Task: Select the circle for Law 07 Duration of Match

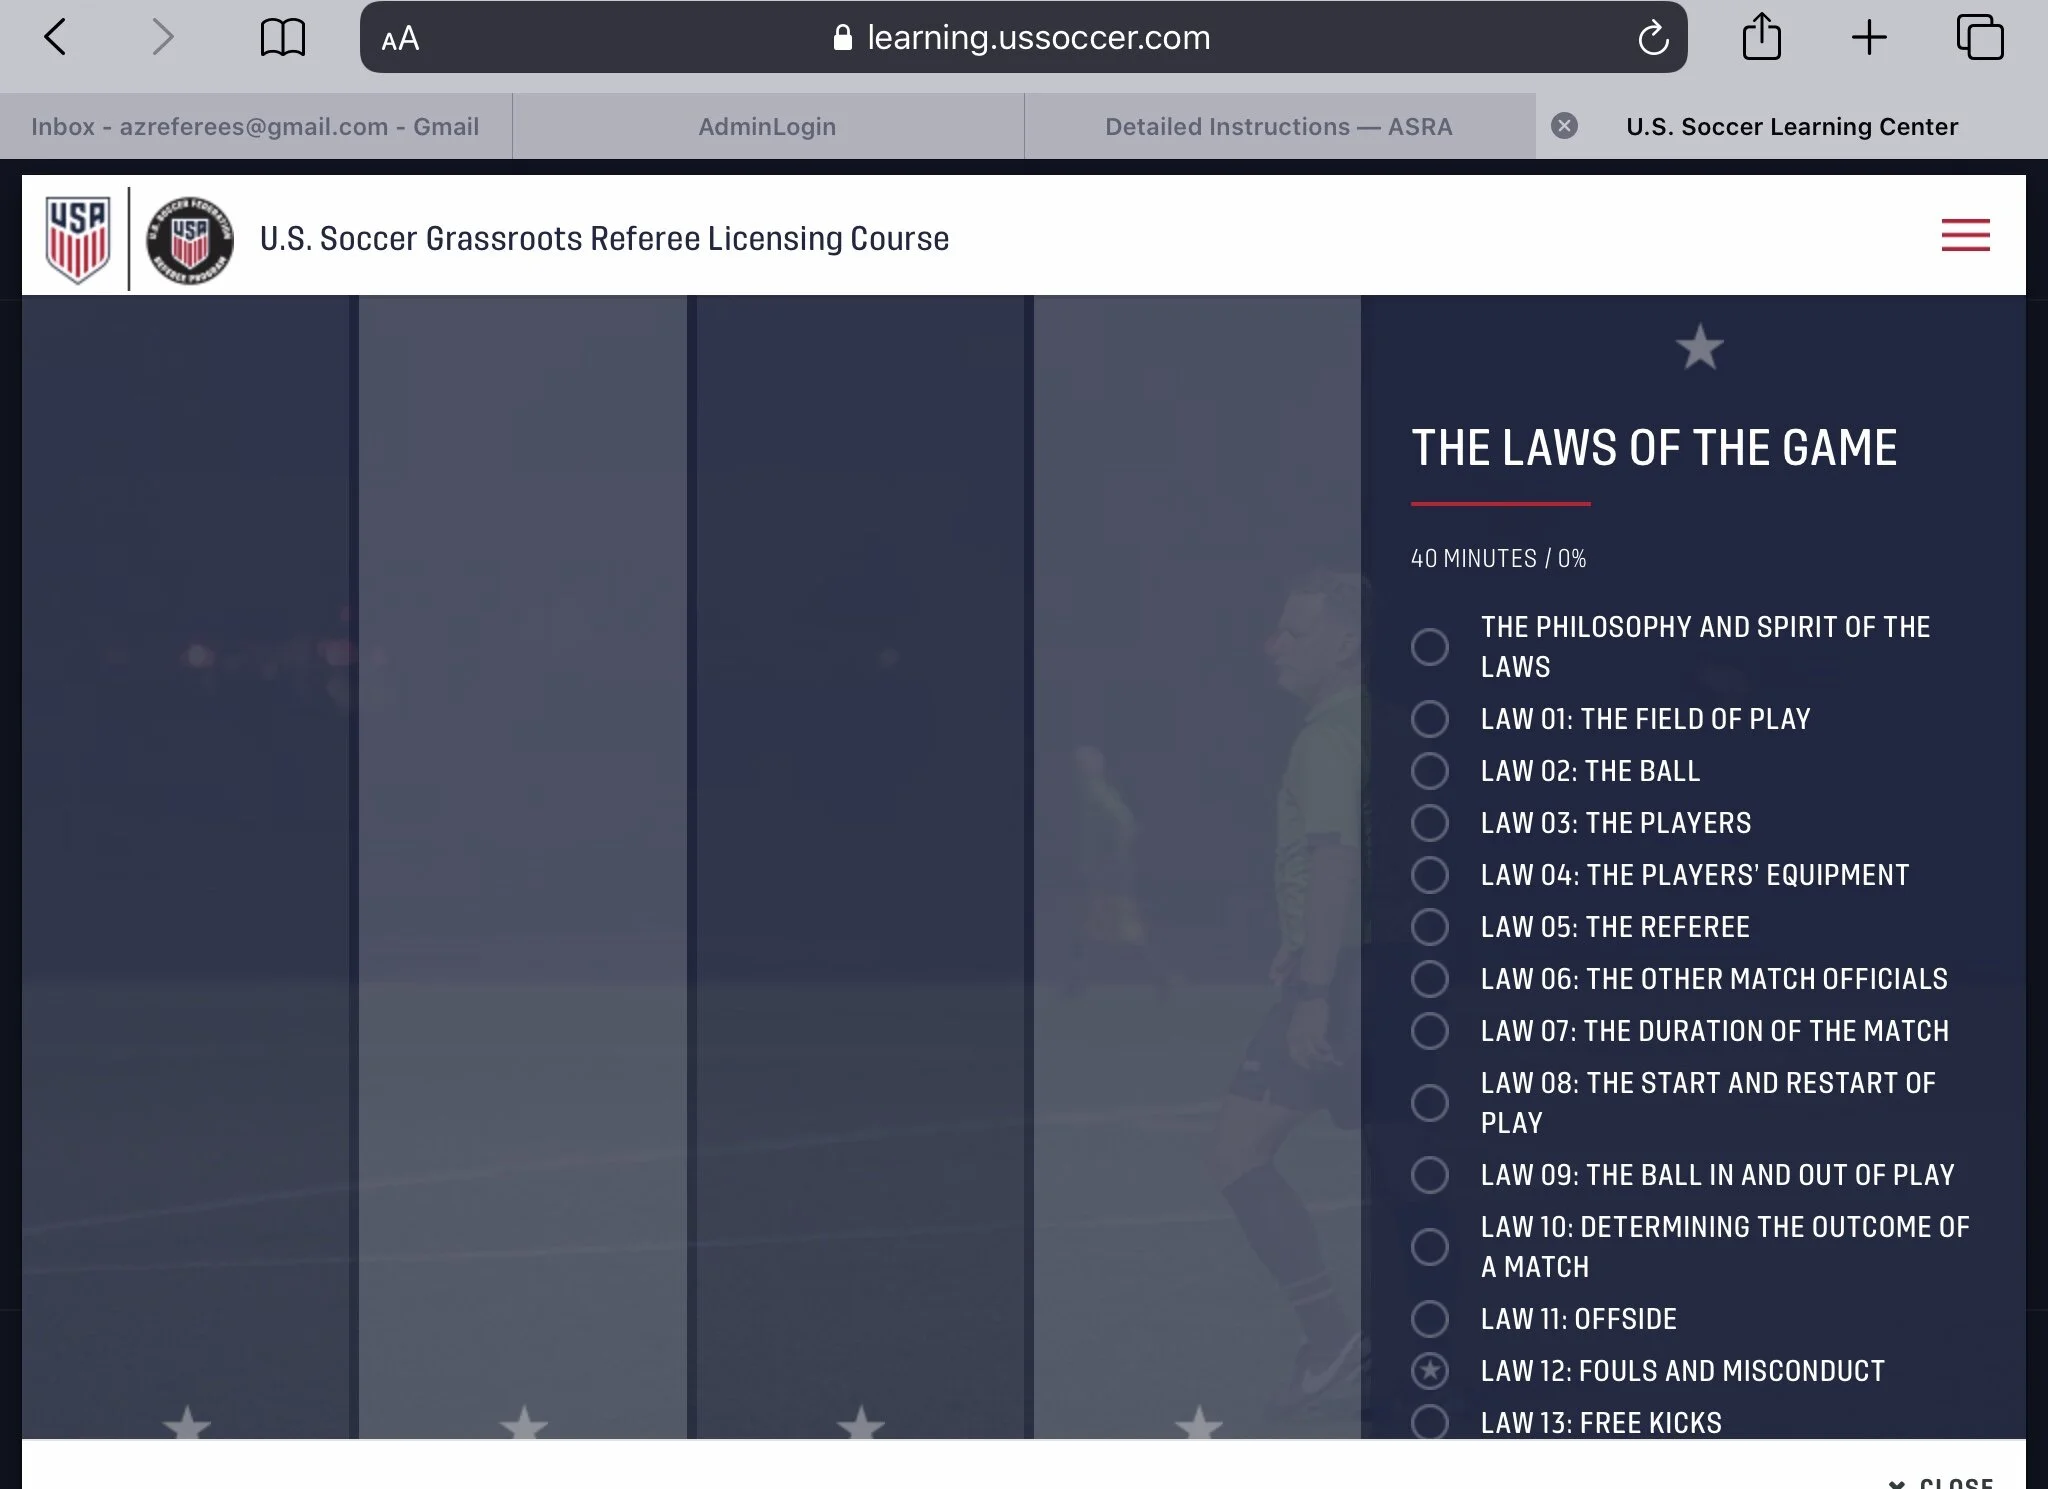Action: (x=1430, y=1031)
